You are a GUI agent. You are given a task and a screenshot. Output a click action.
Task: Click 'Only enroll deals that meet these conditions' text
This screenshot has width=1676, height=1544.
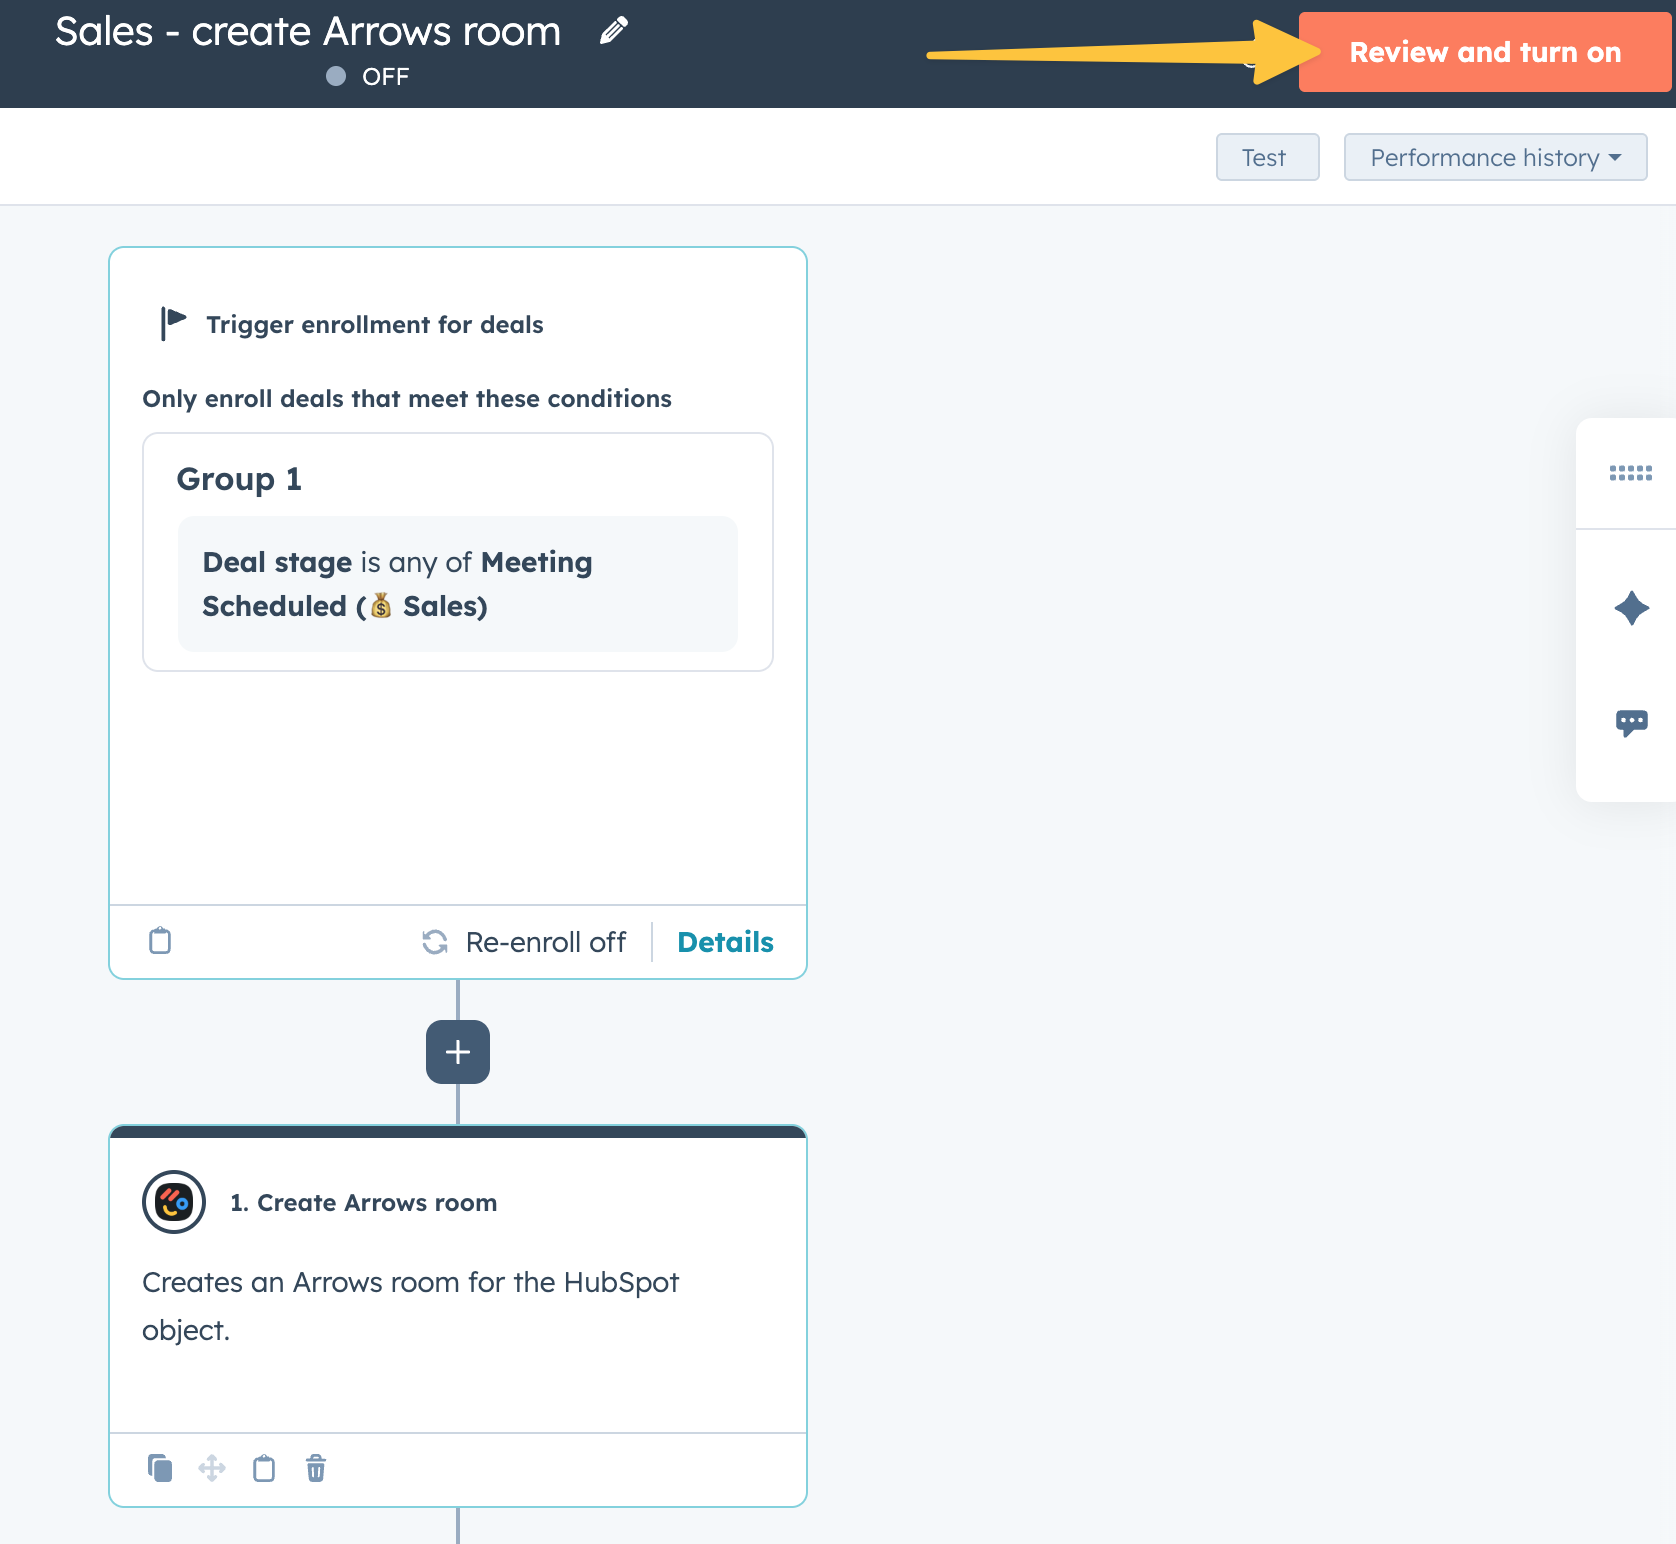tap(407, 399)
